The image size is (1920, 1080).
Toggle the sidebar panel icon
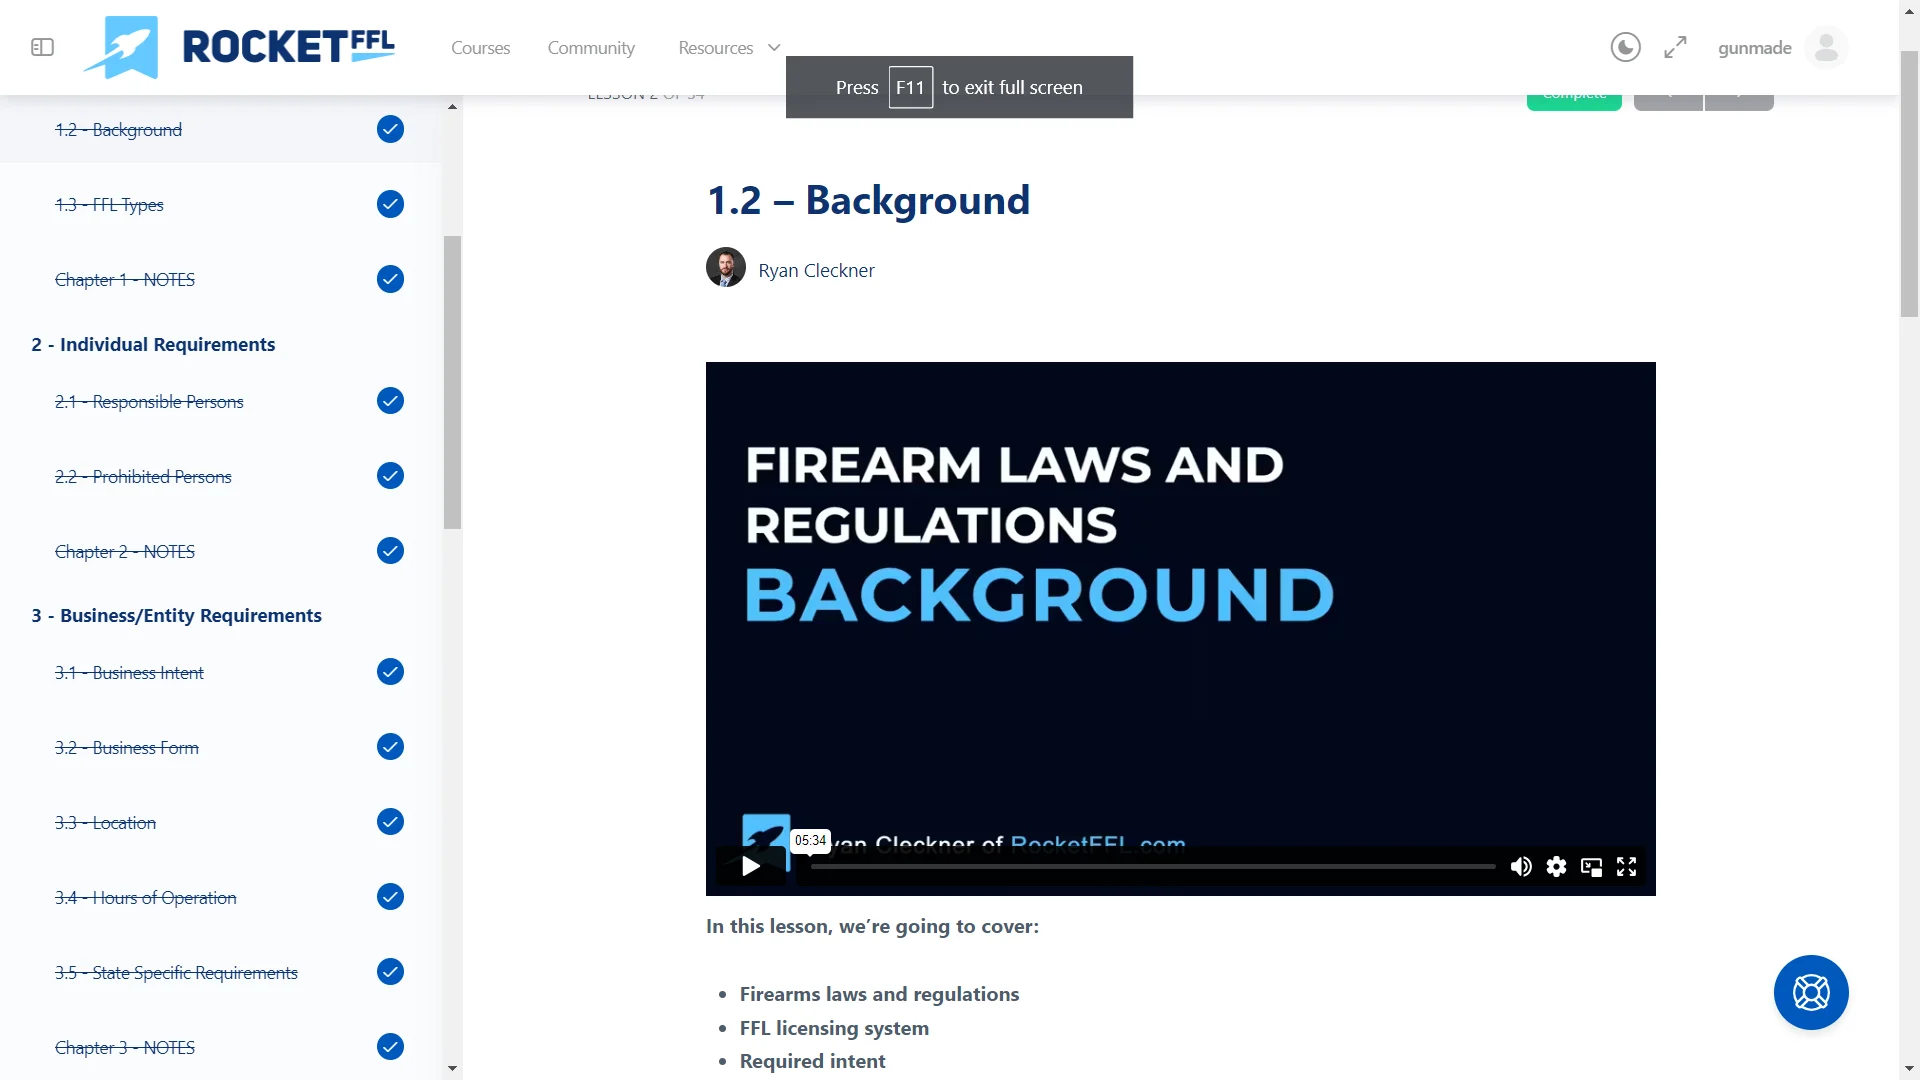click(x=42, y=47)
